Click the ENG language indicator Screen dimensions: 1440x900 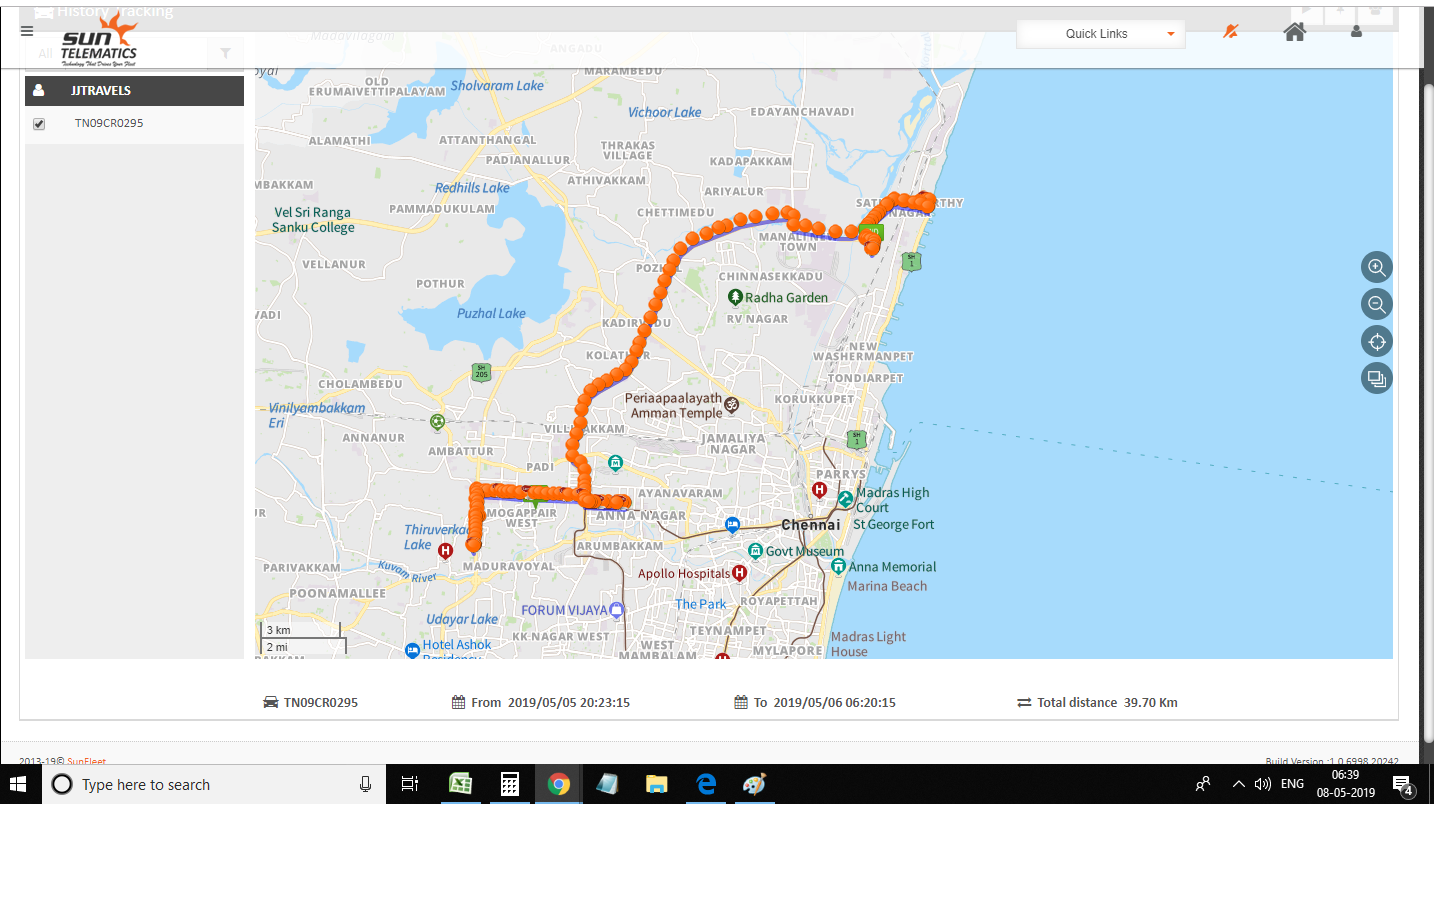tap(1292, 784)
